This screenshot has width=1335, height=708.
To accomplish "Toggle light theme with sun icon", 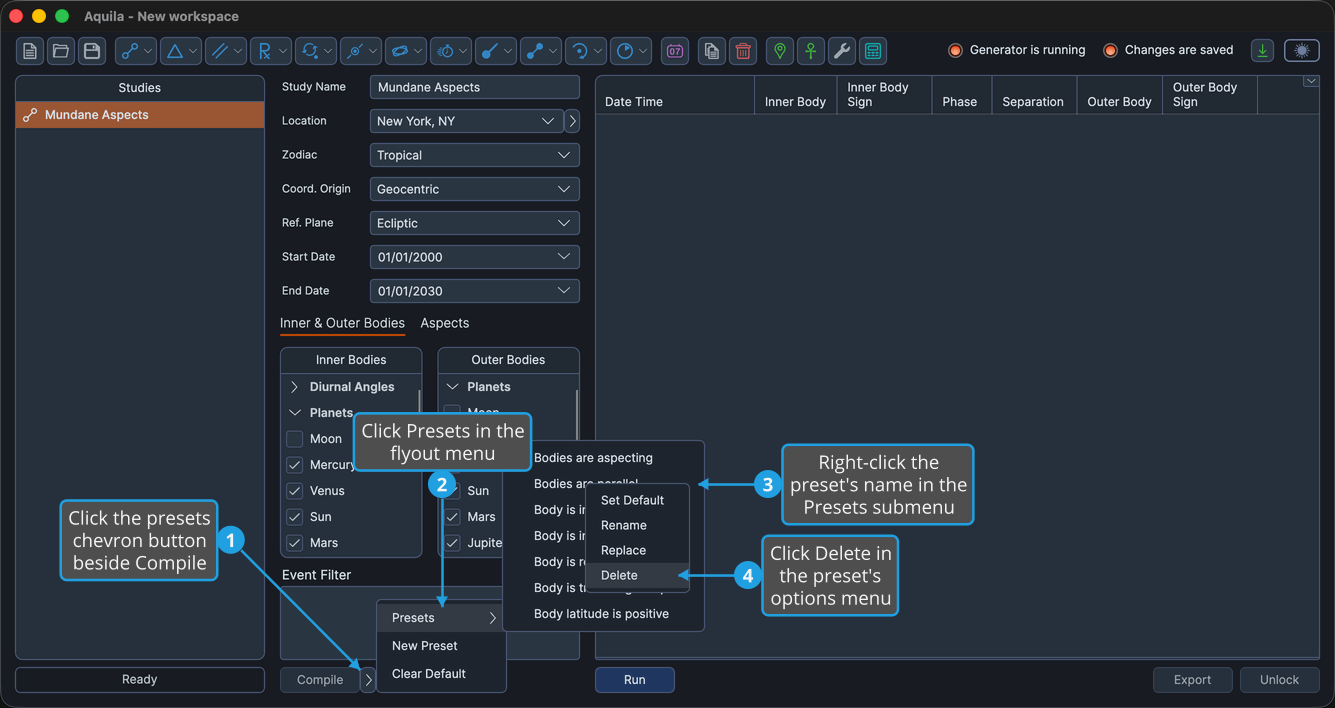I will [1302, 51].
